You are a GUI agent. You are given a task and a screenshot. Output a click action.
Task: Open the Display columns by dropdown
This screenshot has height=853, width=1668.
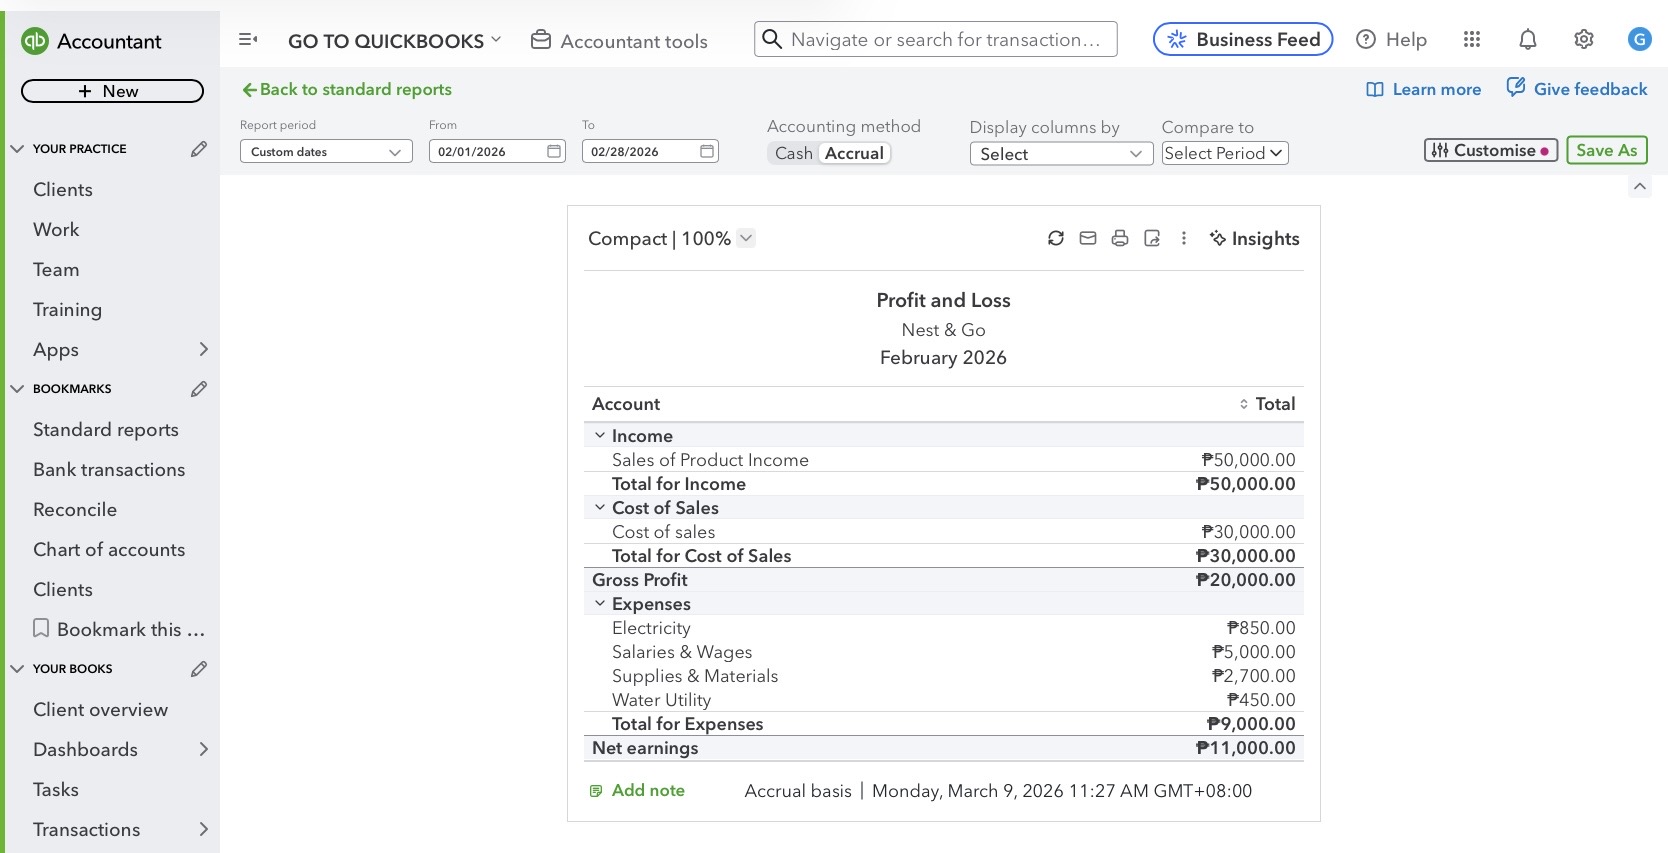click(x=1060, y=154)
